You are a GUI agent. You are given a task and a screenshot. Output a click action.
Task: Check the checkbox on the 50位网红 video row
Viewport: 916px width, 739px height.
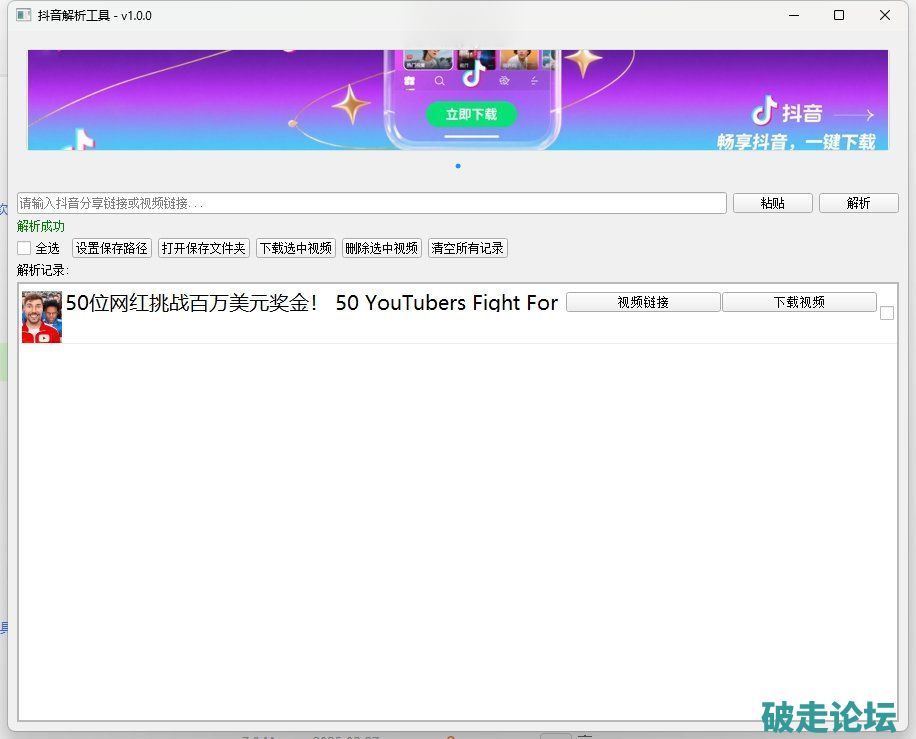[x=886, y=313]
